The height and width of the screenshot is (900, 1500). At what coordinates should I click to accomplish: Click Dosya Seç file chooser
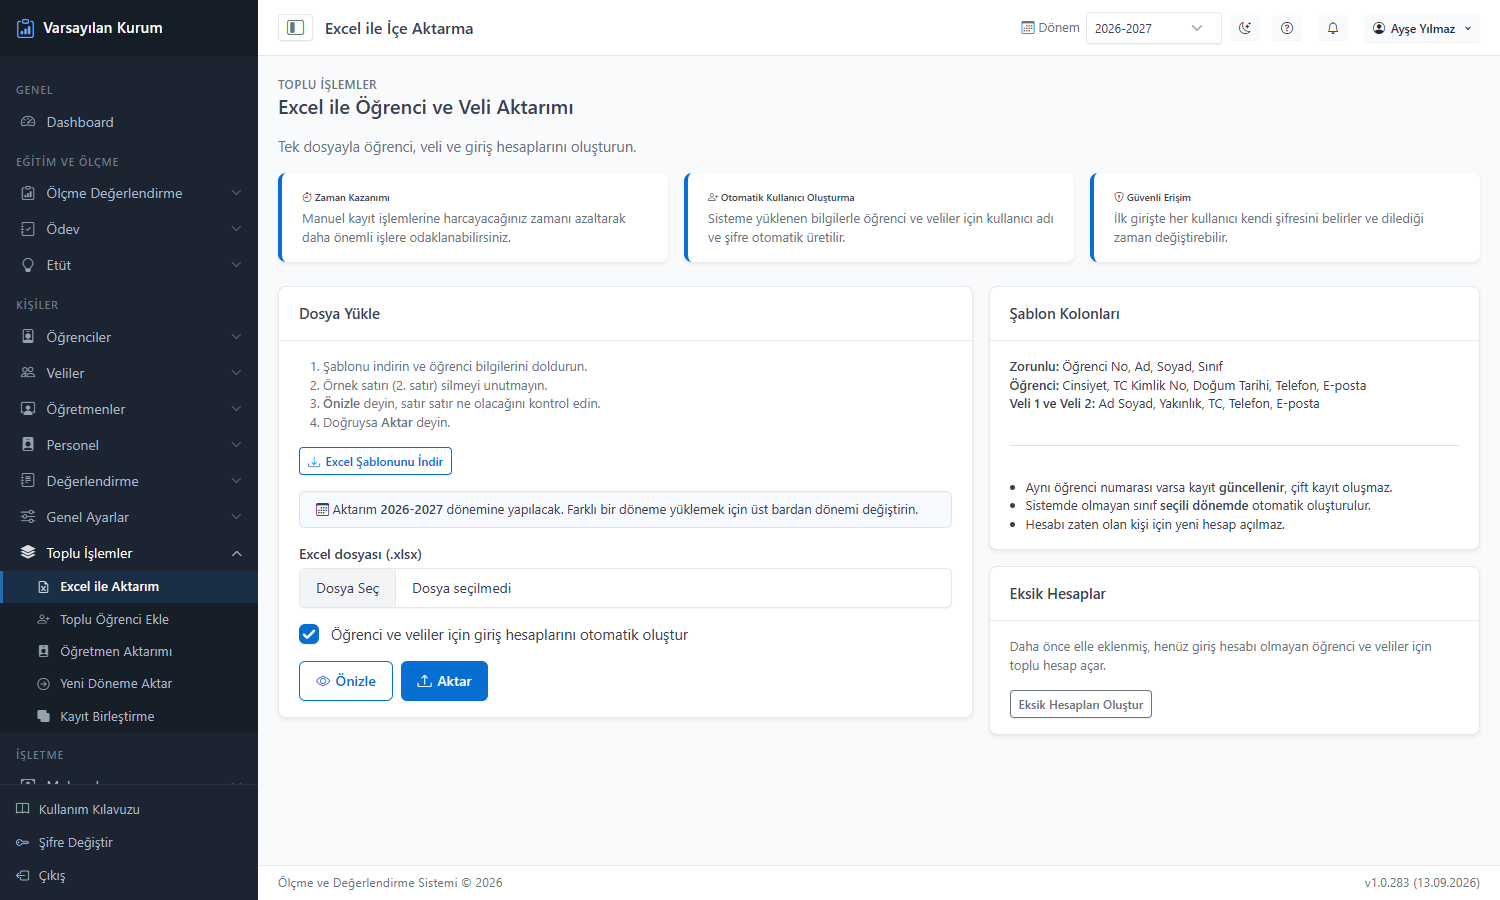coord(348,588)
